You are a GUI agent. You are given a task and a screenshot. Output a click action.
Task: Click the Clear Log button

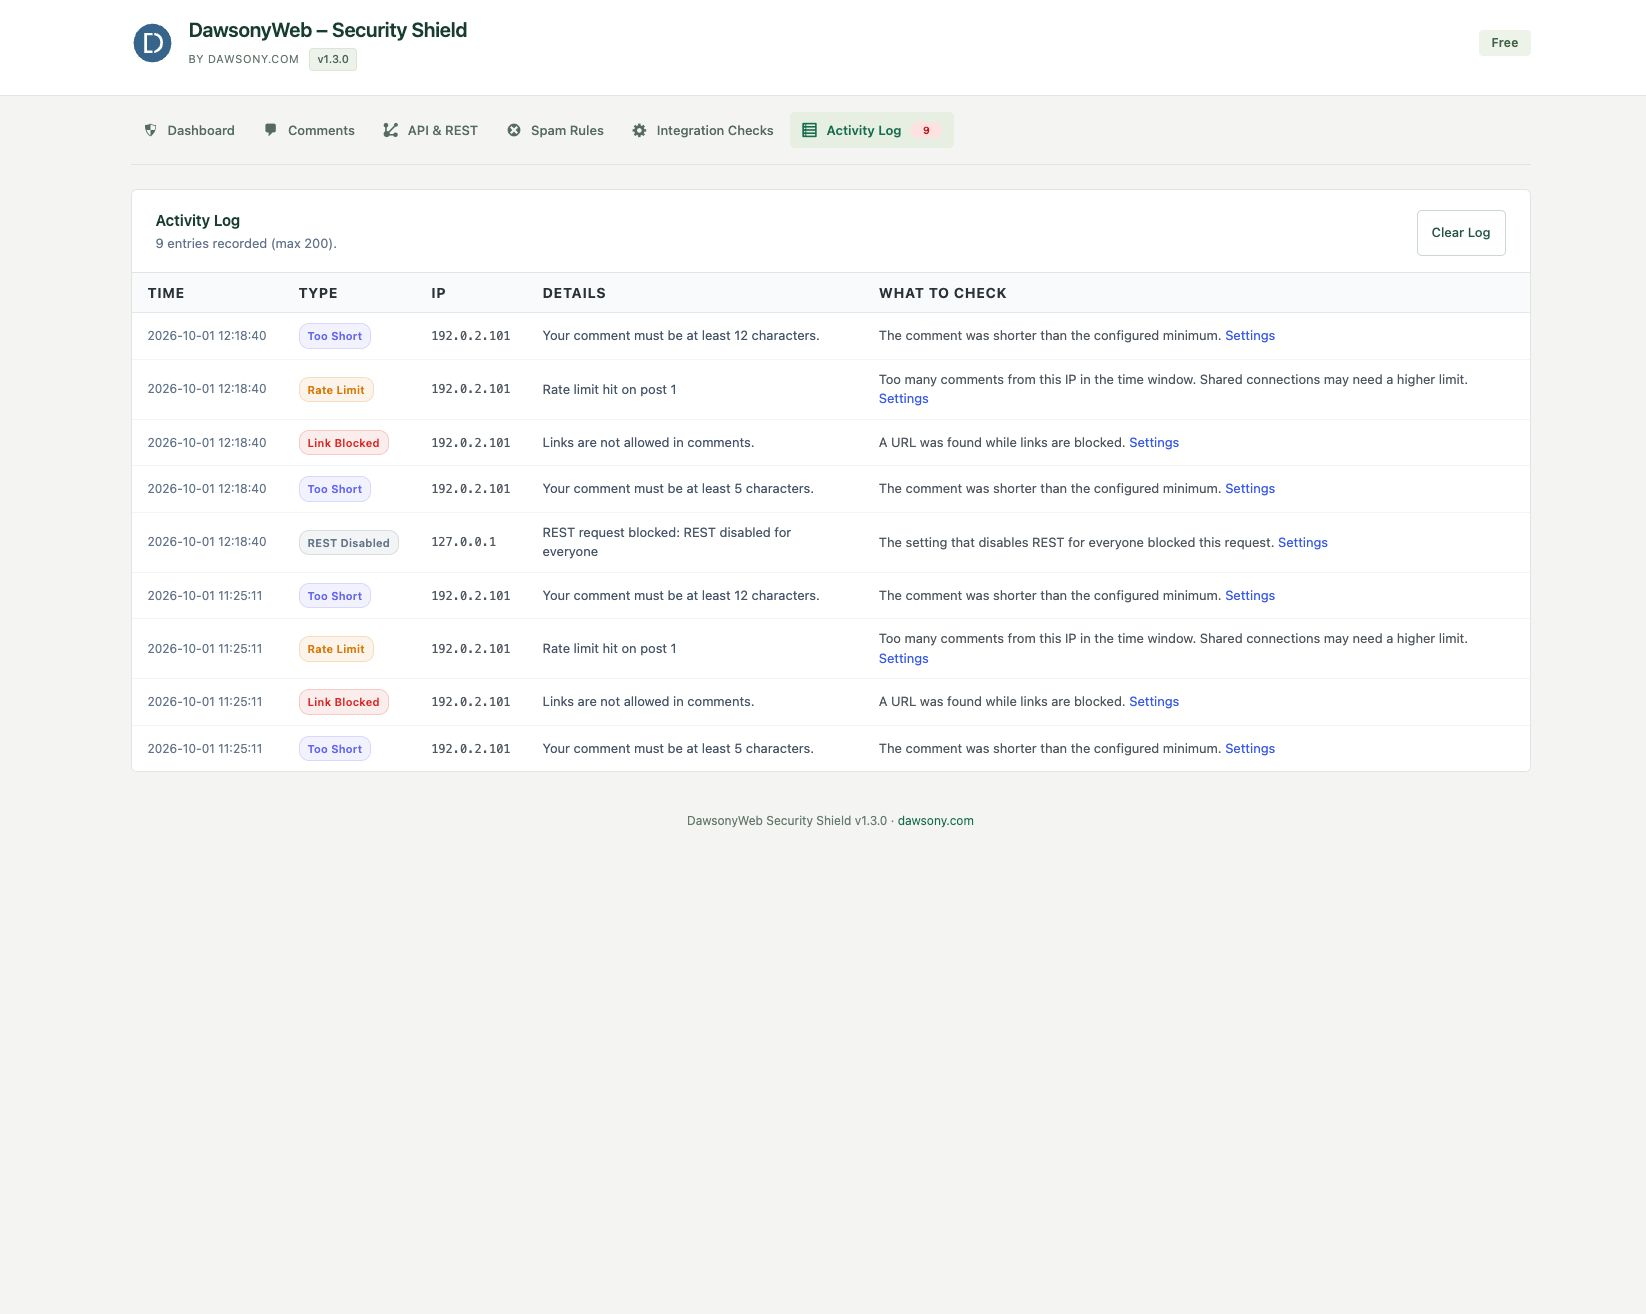tap(1460, 233)
